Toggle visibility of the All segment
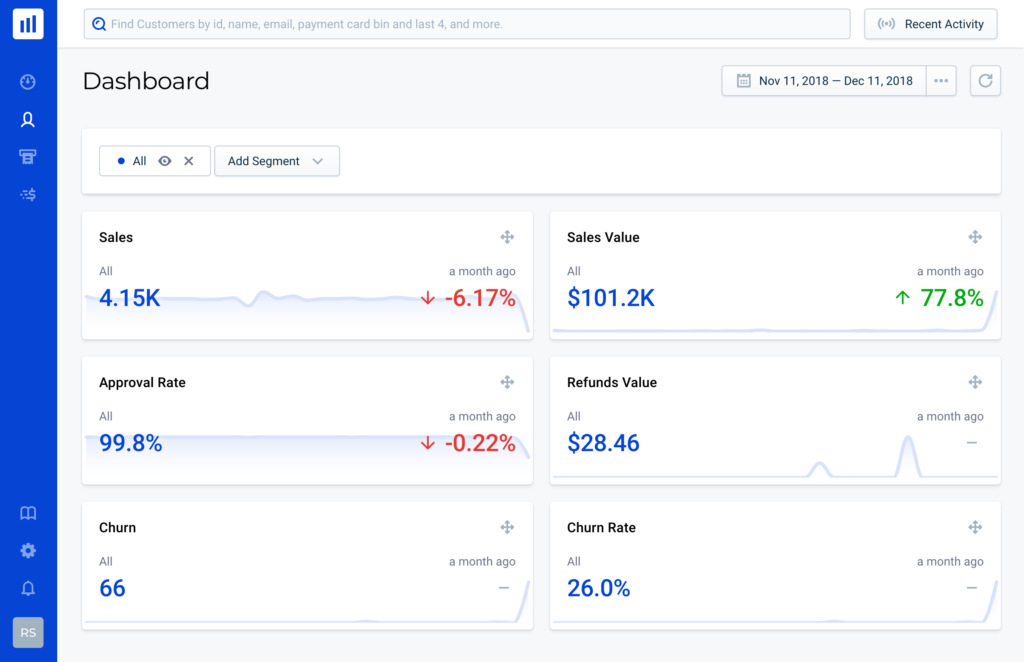1024x662 pixels. tap(165, 161)
